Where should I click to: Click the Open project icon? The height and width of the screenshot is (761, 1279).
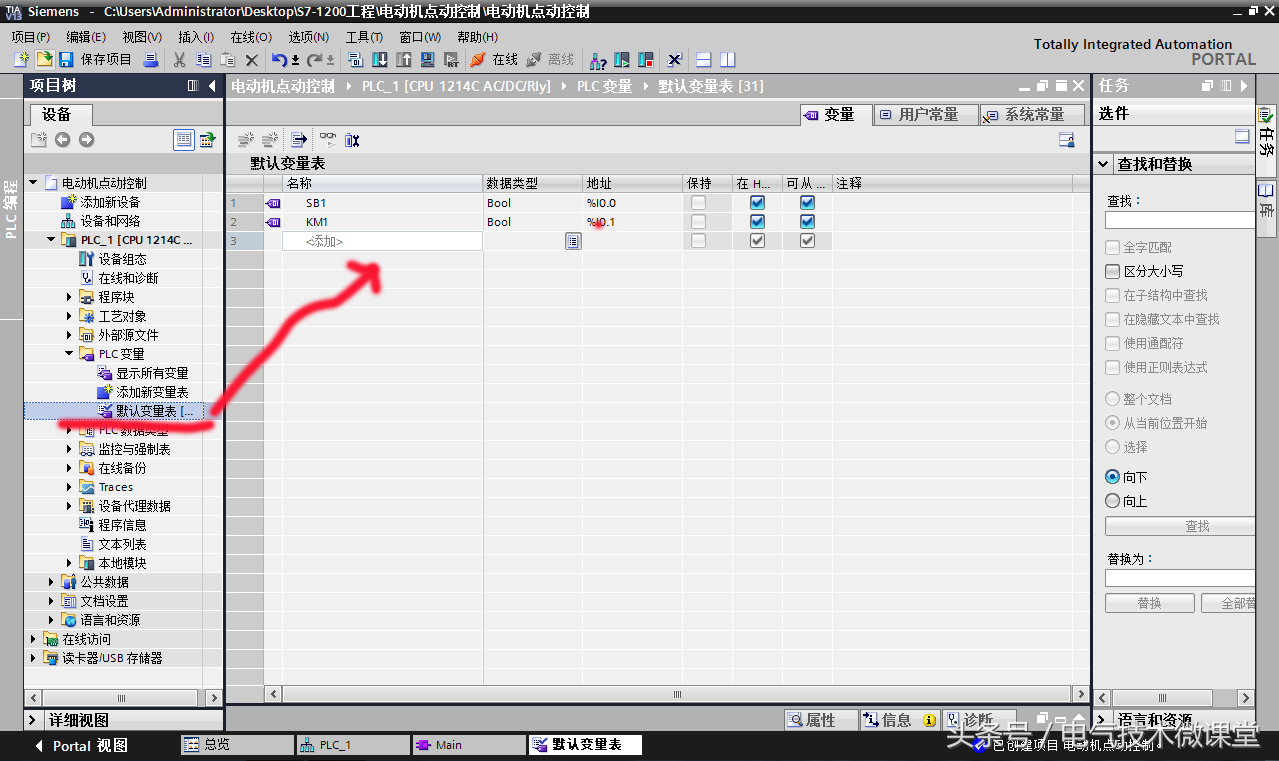click(x=43, y=60)
